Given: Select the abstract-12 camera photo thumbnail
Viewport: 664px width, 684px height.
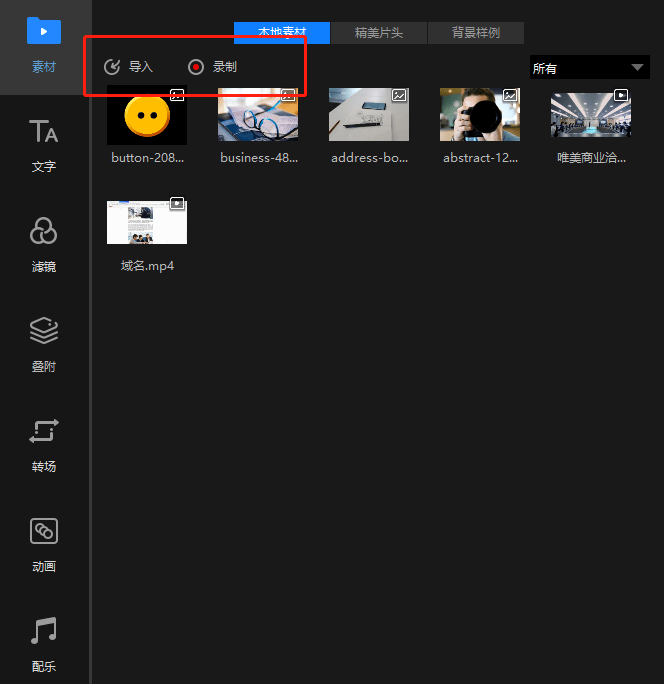Looking at the screenshot, I should pyautogui.click(x=480, y=116).
